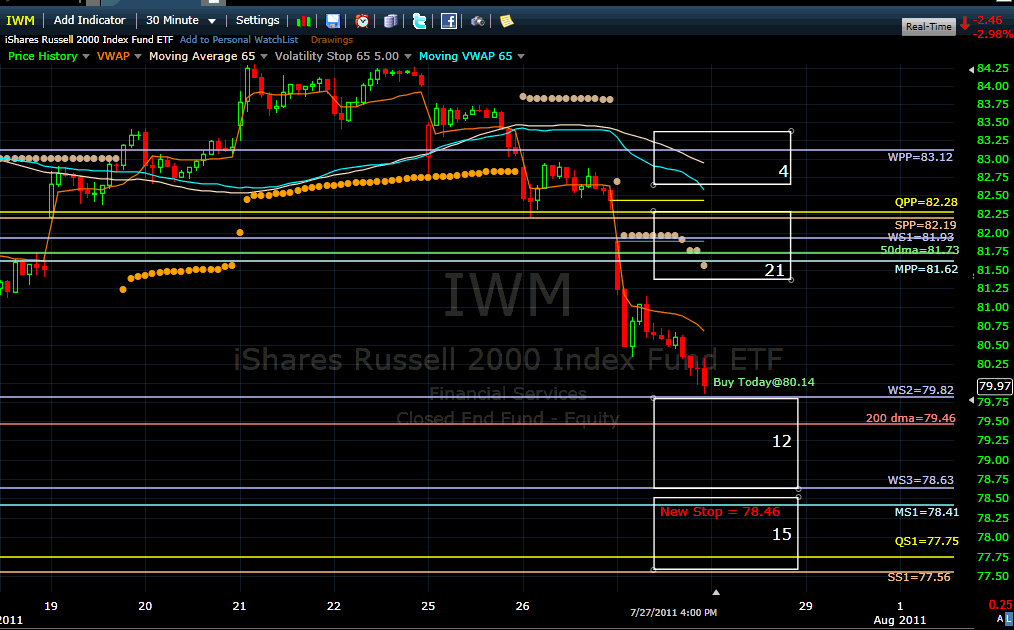The height and width of the screenshot is (630, 1014).
Task: Open chart Settings
Action: 257,20
